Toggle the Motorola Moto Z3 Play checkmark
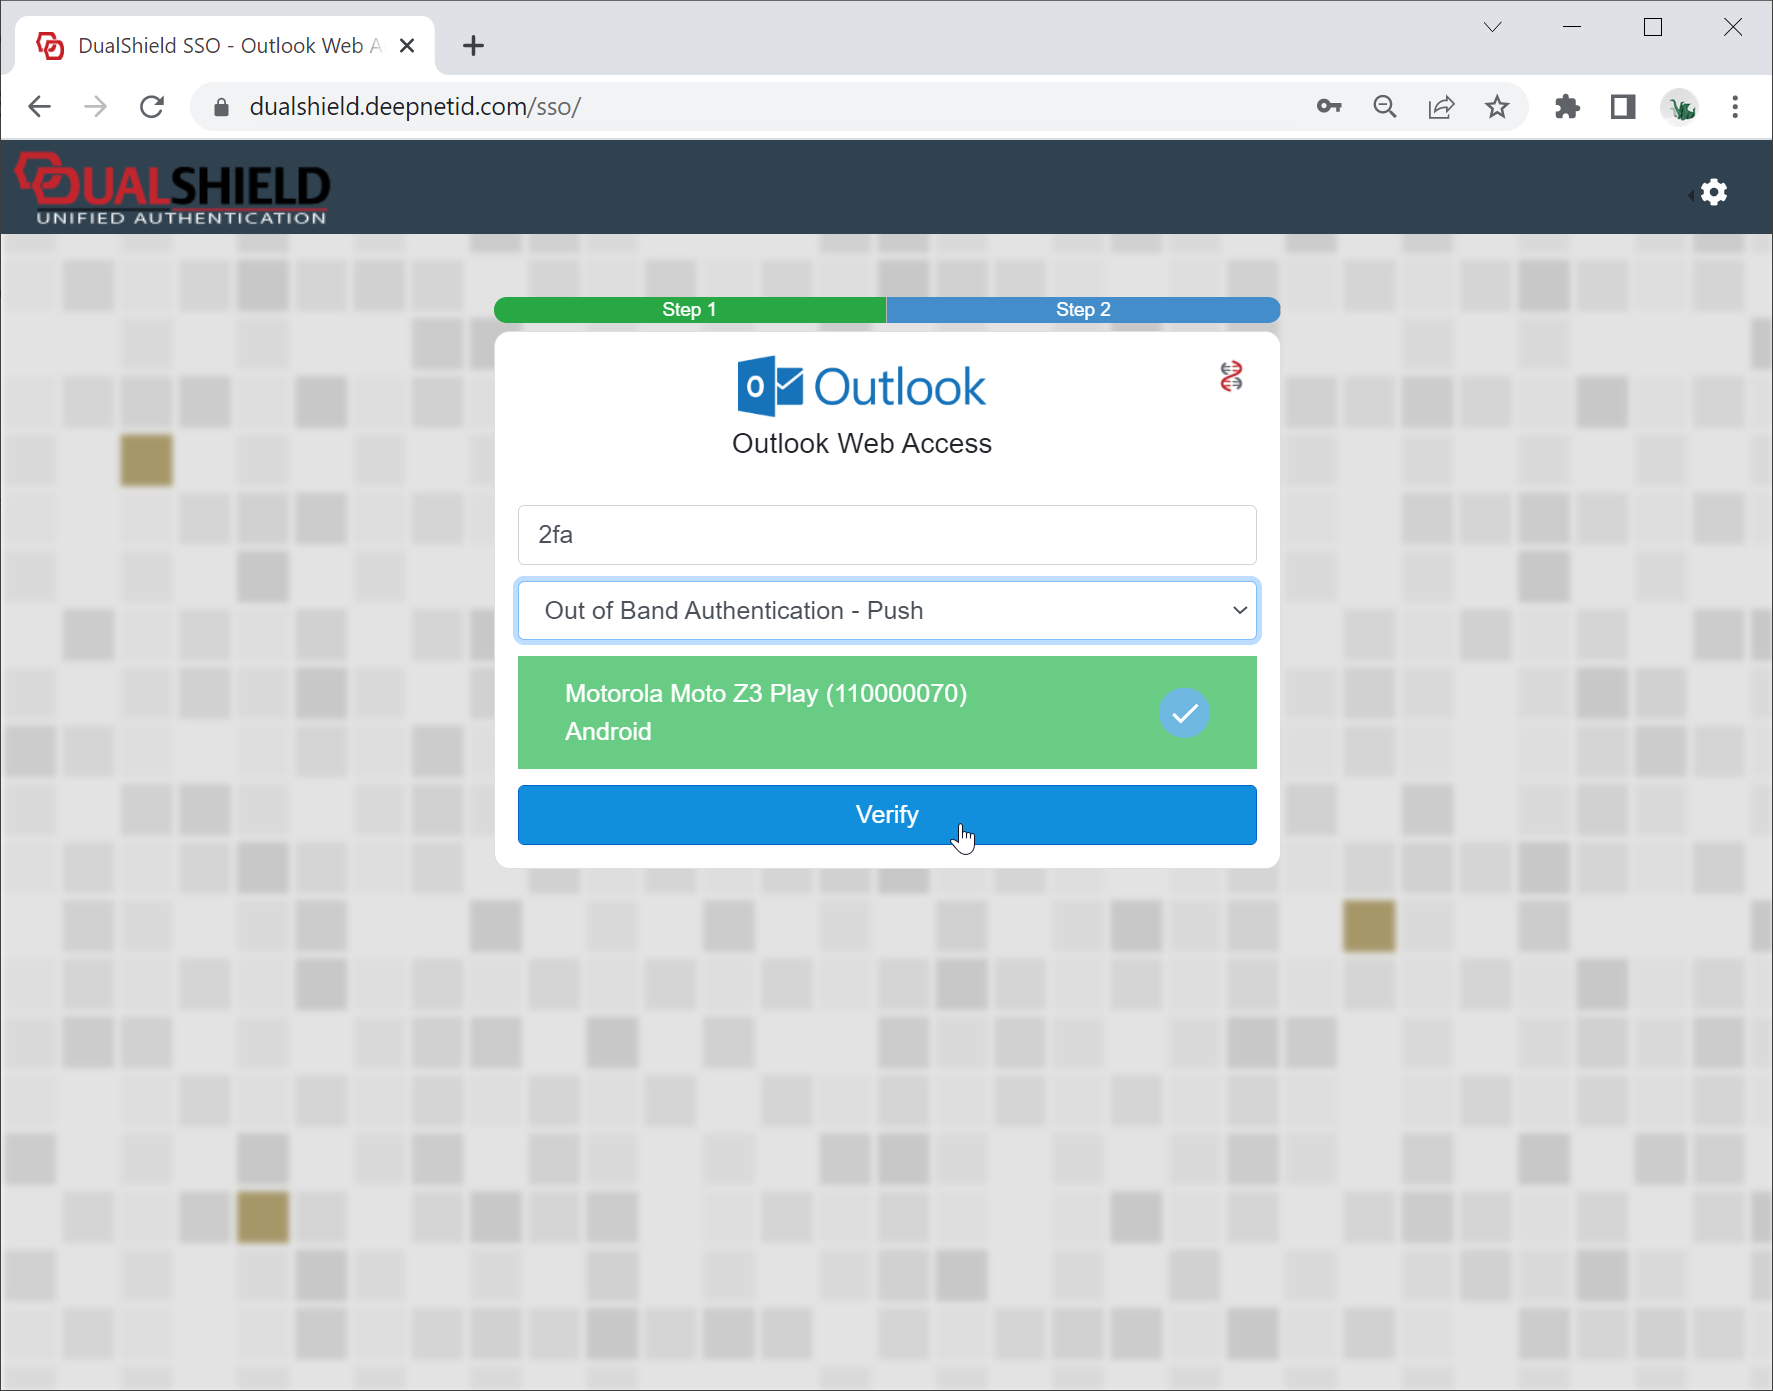The width and height of the screenshot is (1773, 1391). point(1184,713)
